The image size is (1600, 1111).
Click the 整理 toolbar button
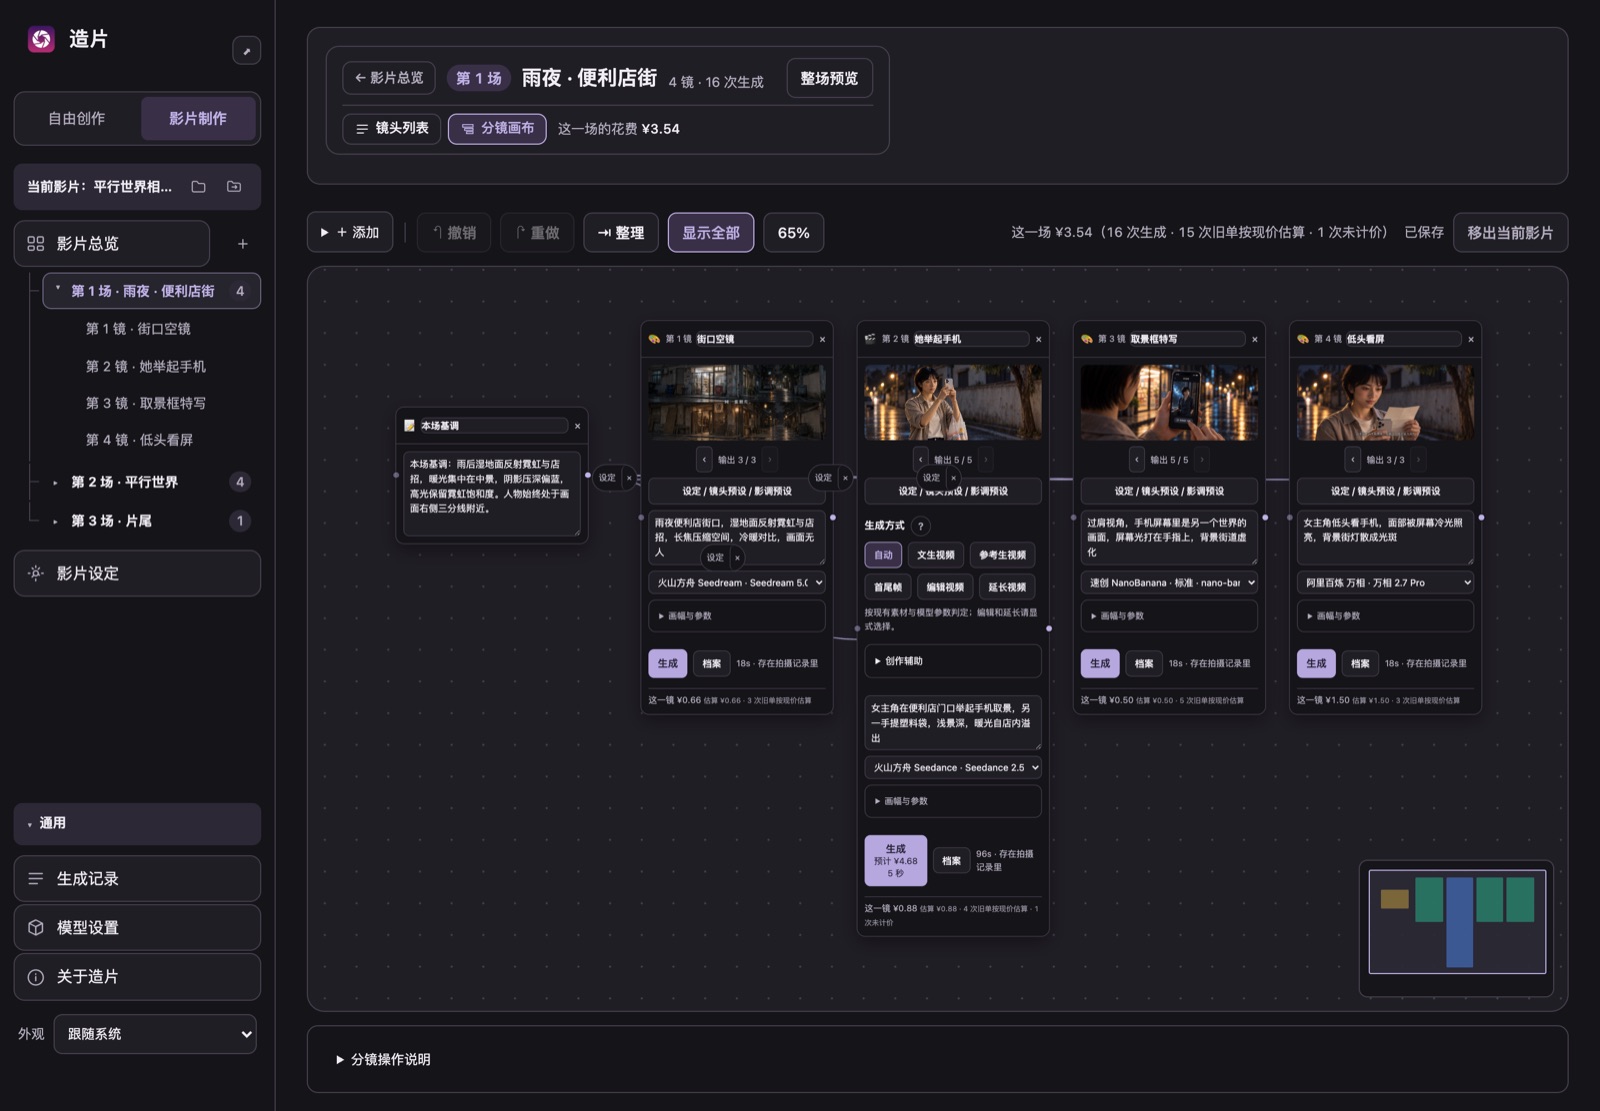tap(621, 233)
